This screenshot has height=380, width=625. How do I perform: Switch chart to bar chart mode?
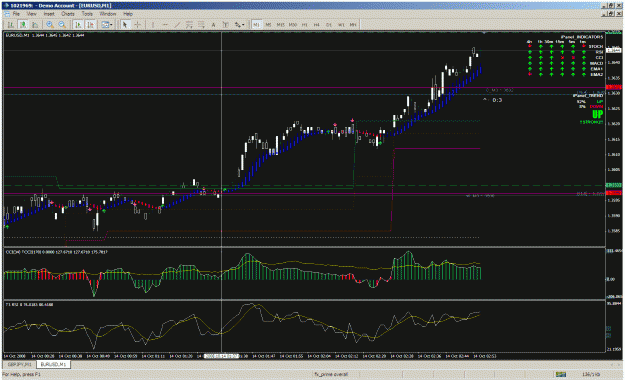point(11,25)
